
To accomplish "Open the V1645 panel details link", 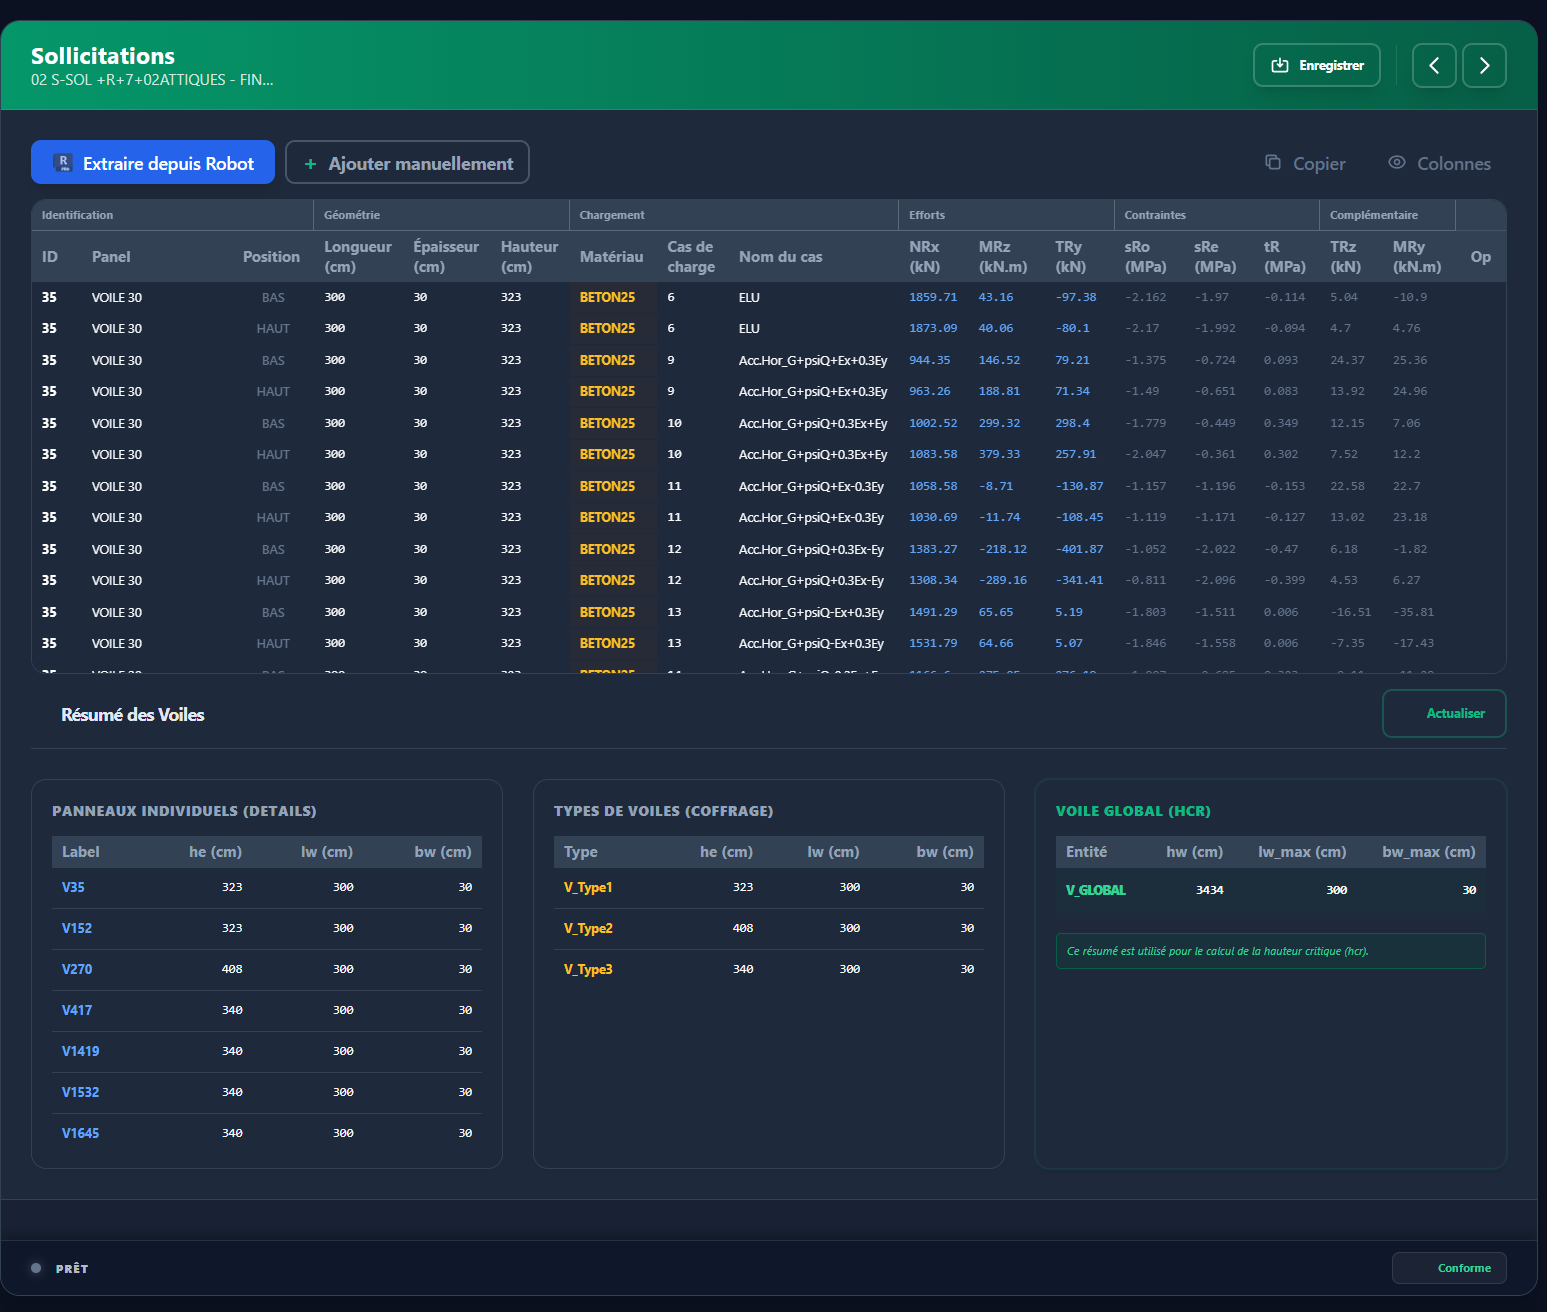I will point(80,1133).
